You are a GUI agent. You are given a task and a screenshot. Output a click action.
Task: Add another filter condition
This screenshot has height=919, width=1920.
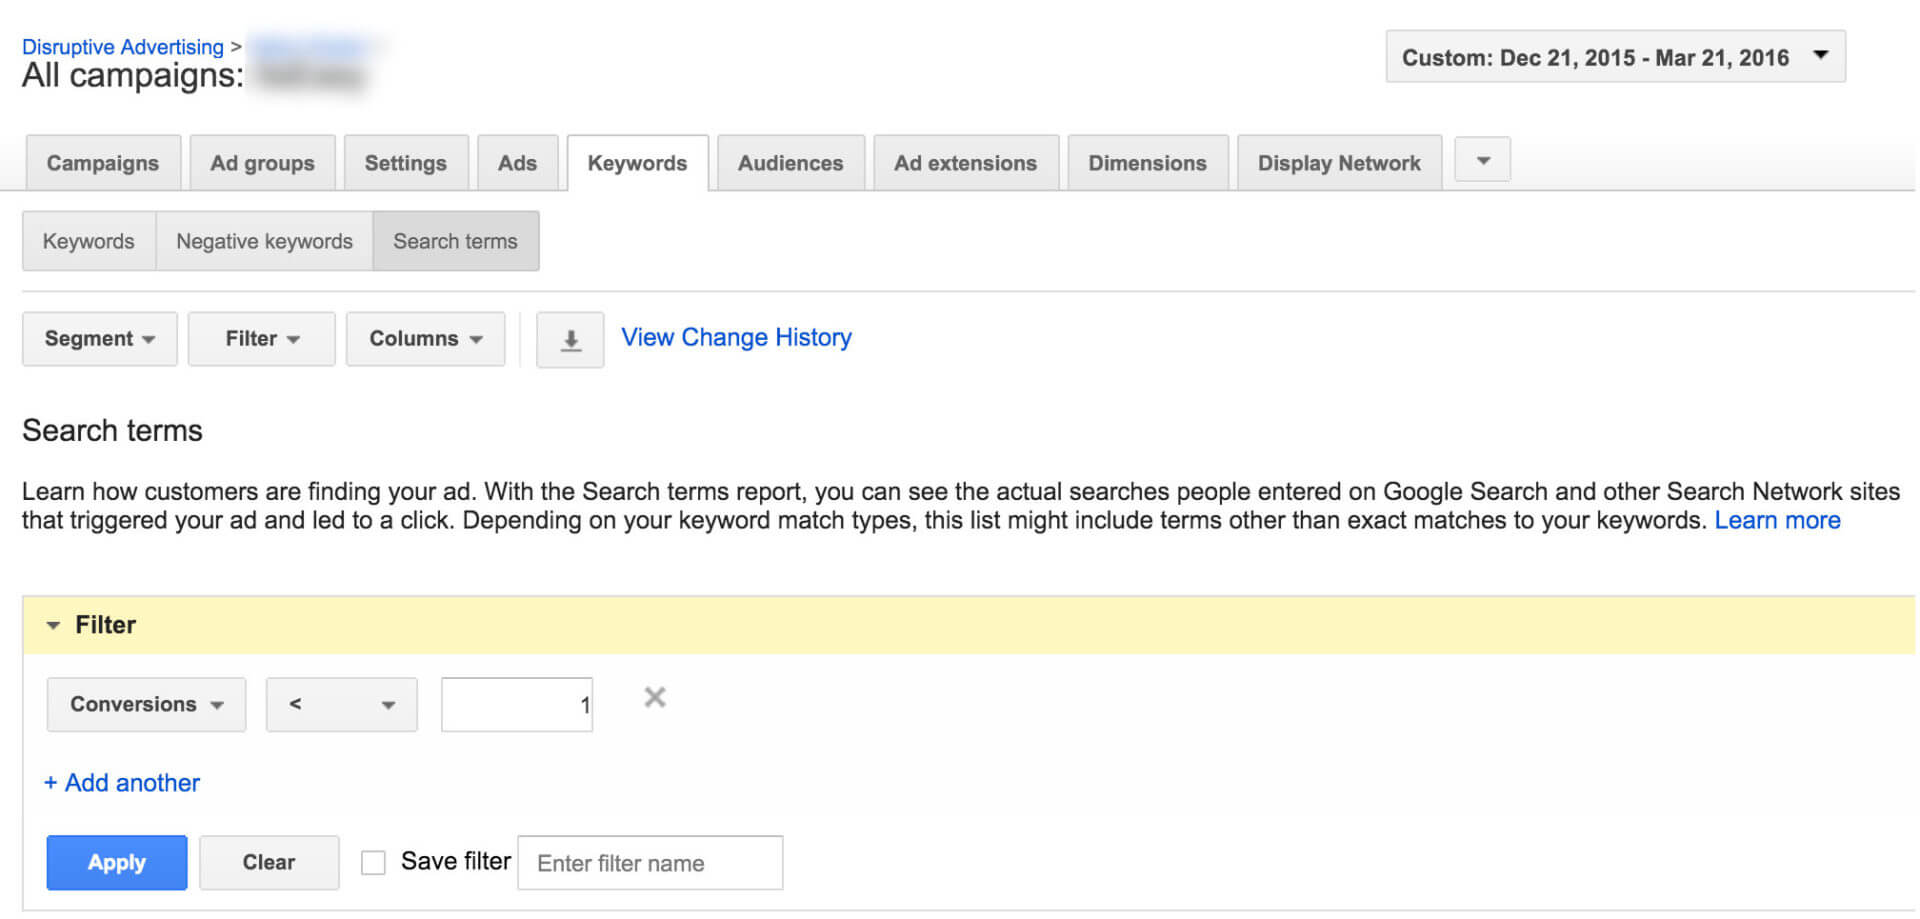click(x=121, y=783)
